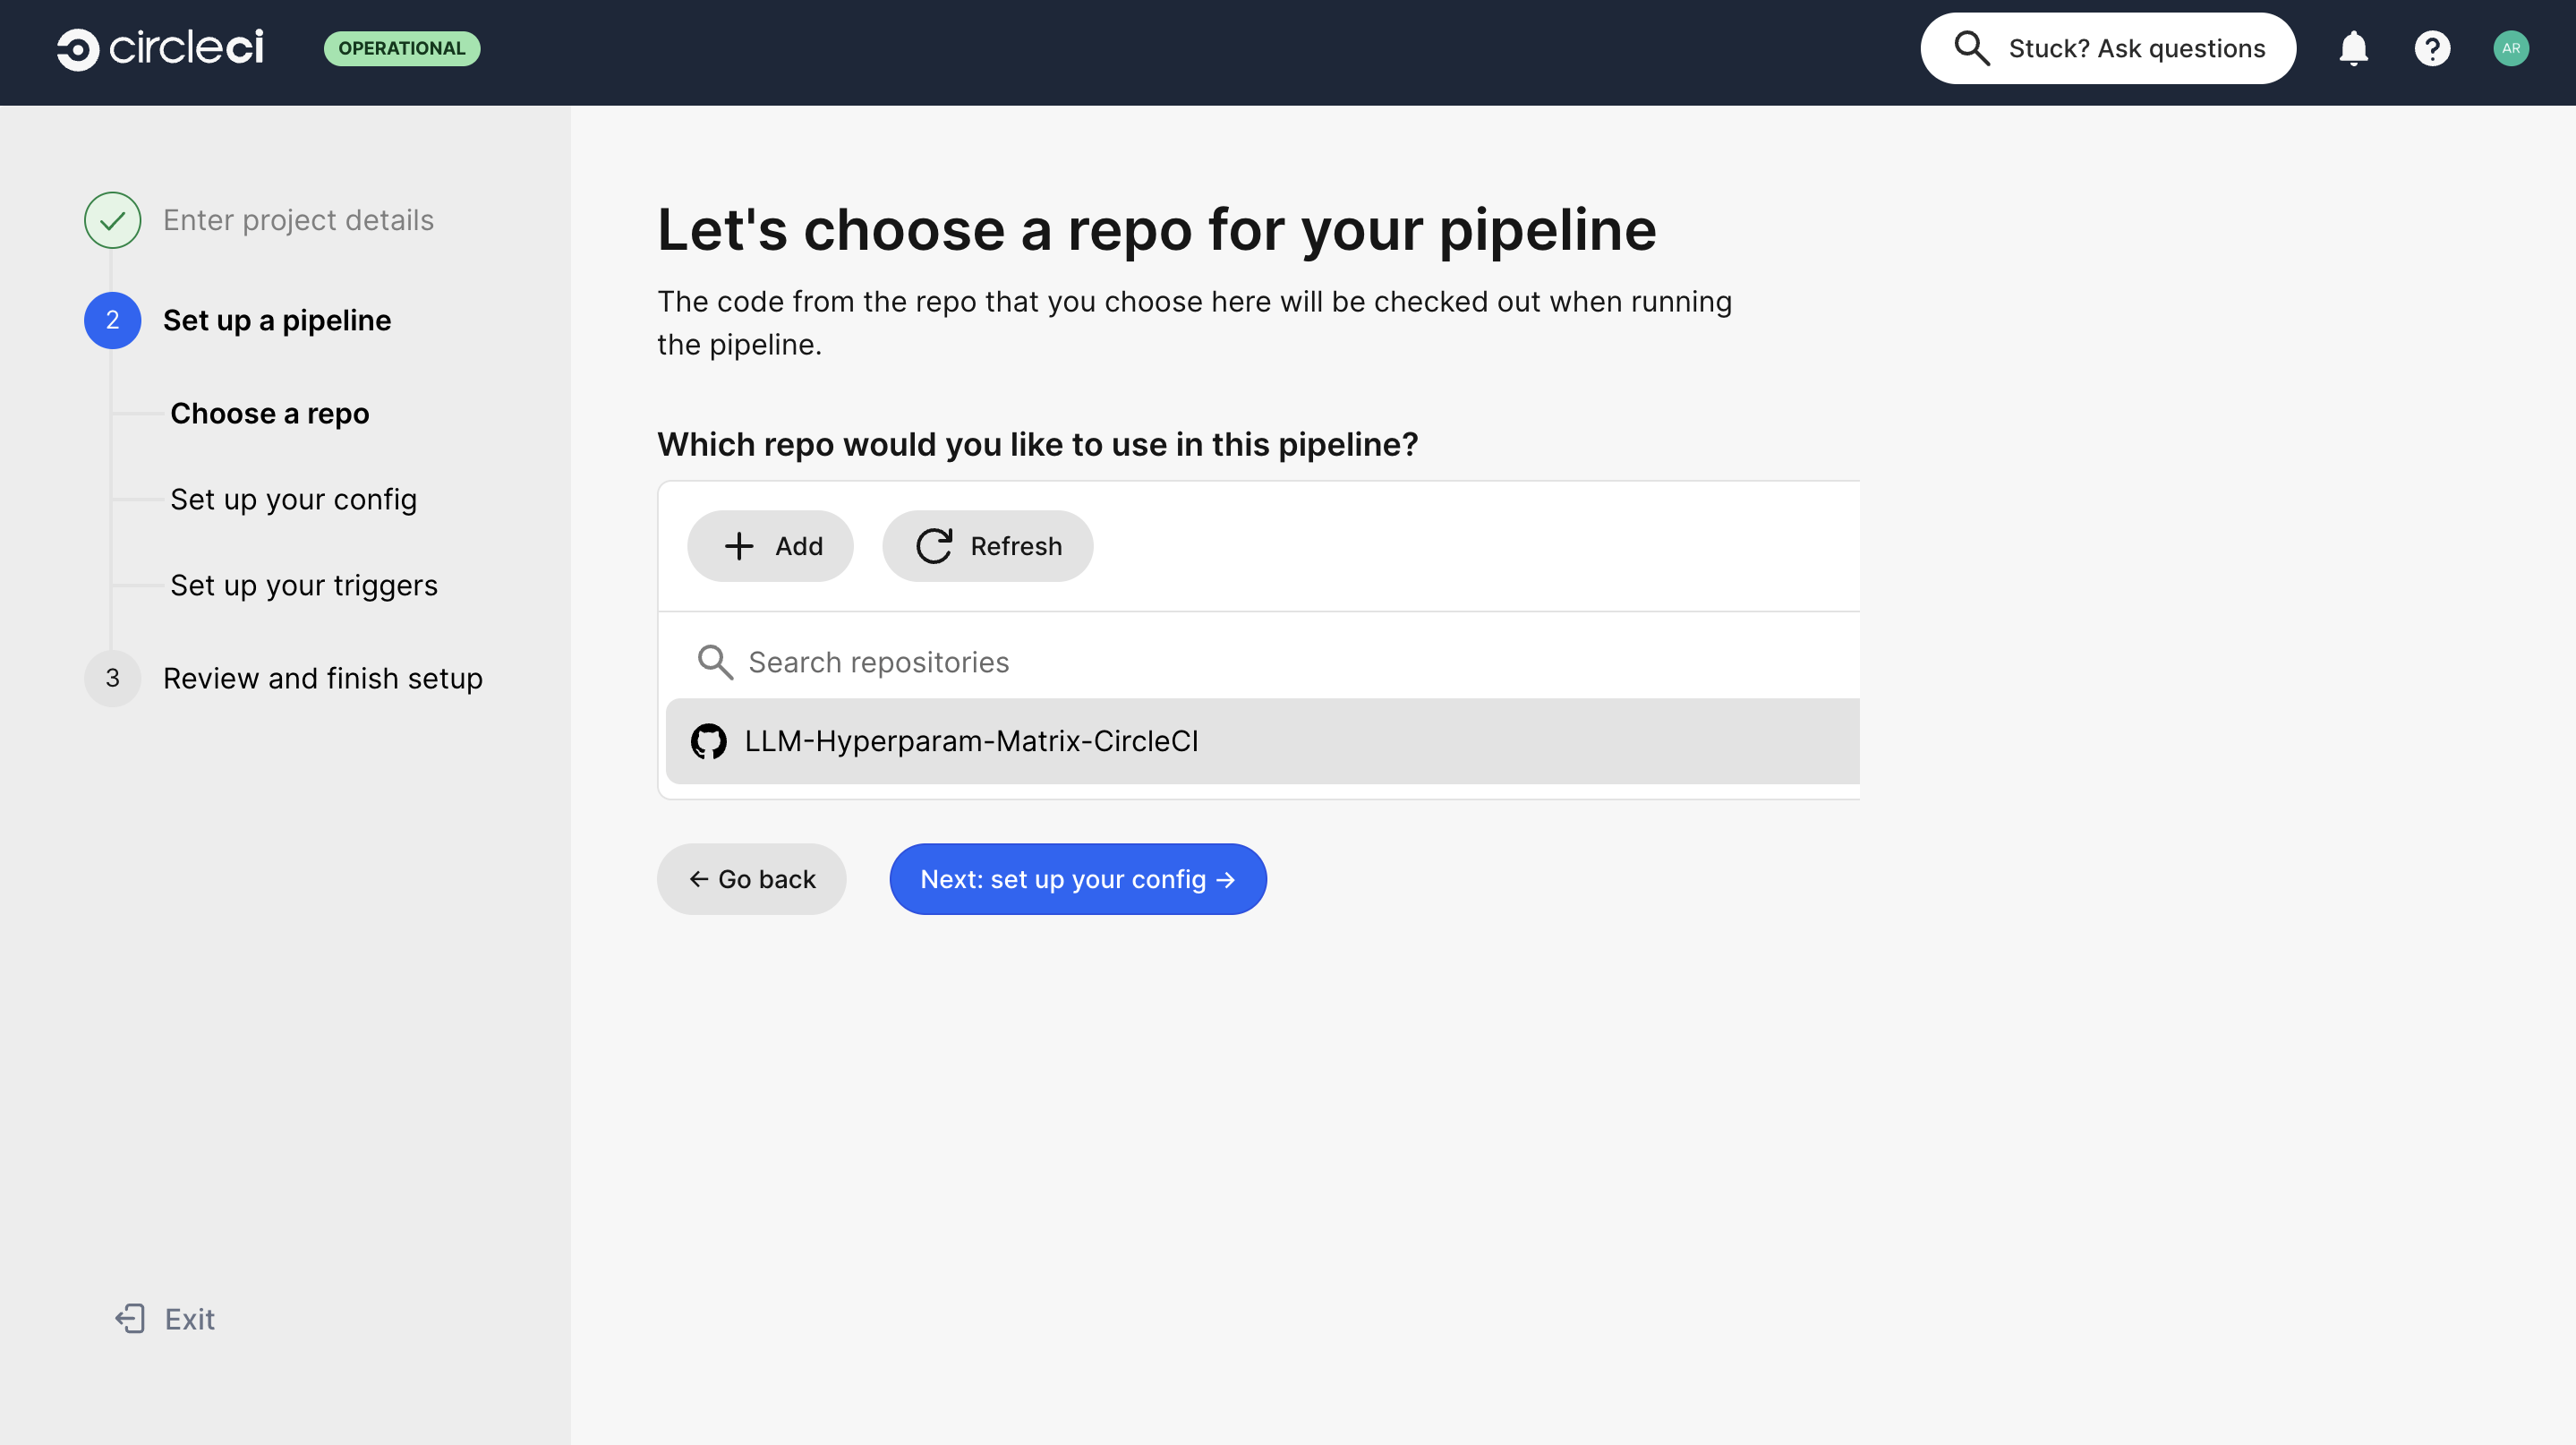Open the help question mark icon

click(2433, 47)
